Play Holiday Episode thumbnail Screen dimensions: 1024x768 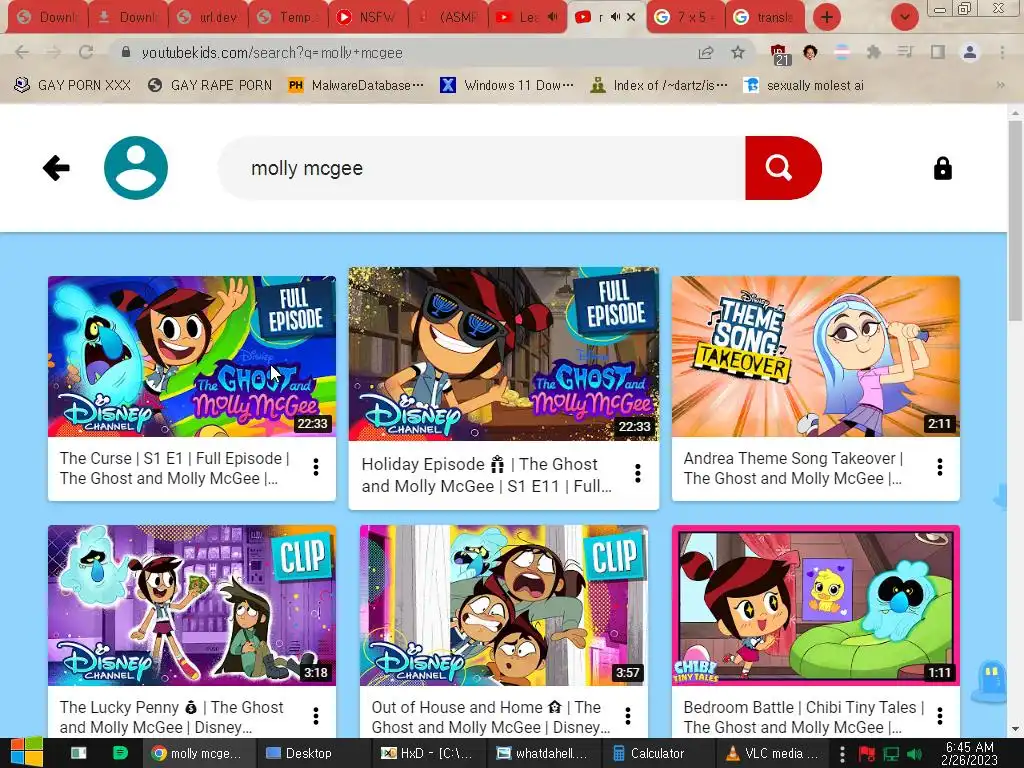(x=504, y=354)
